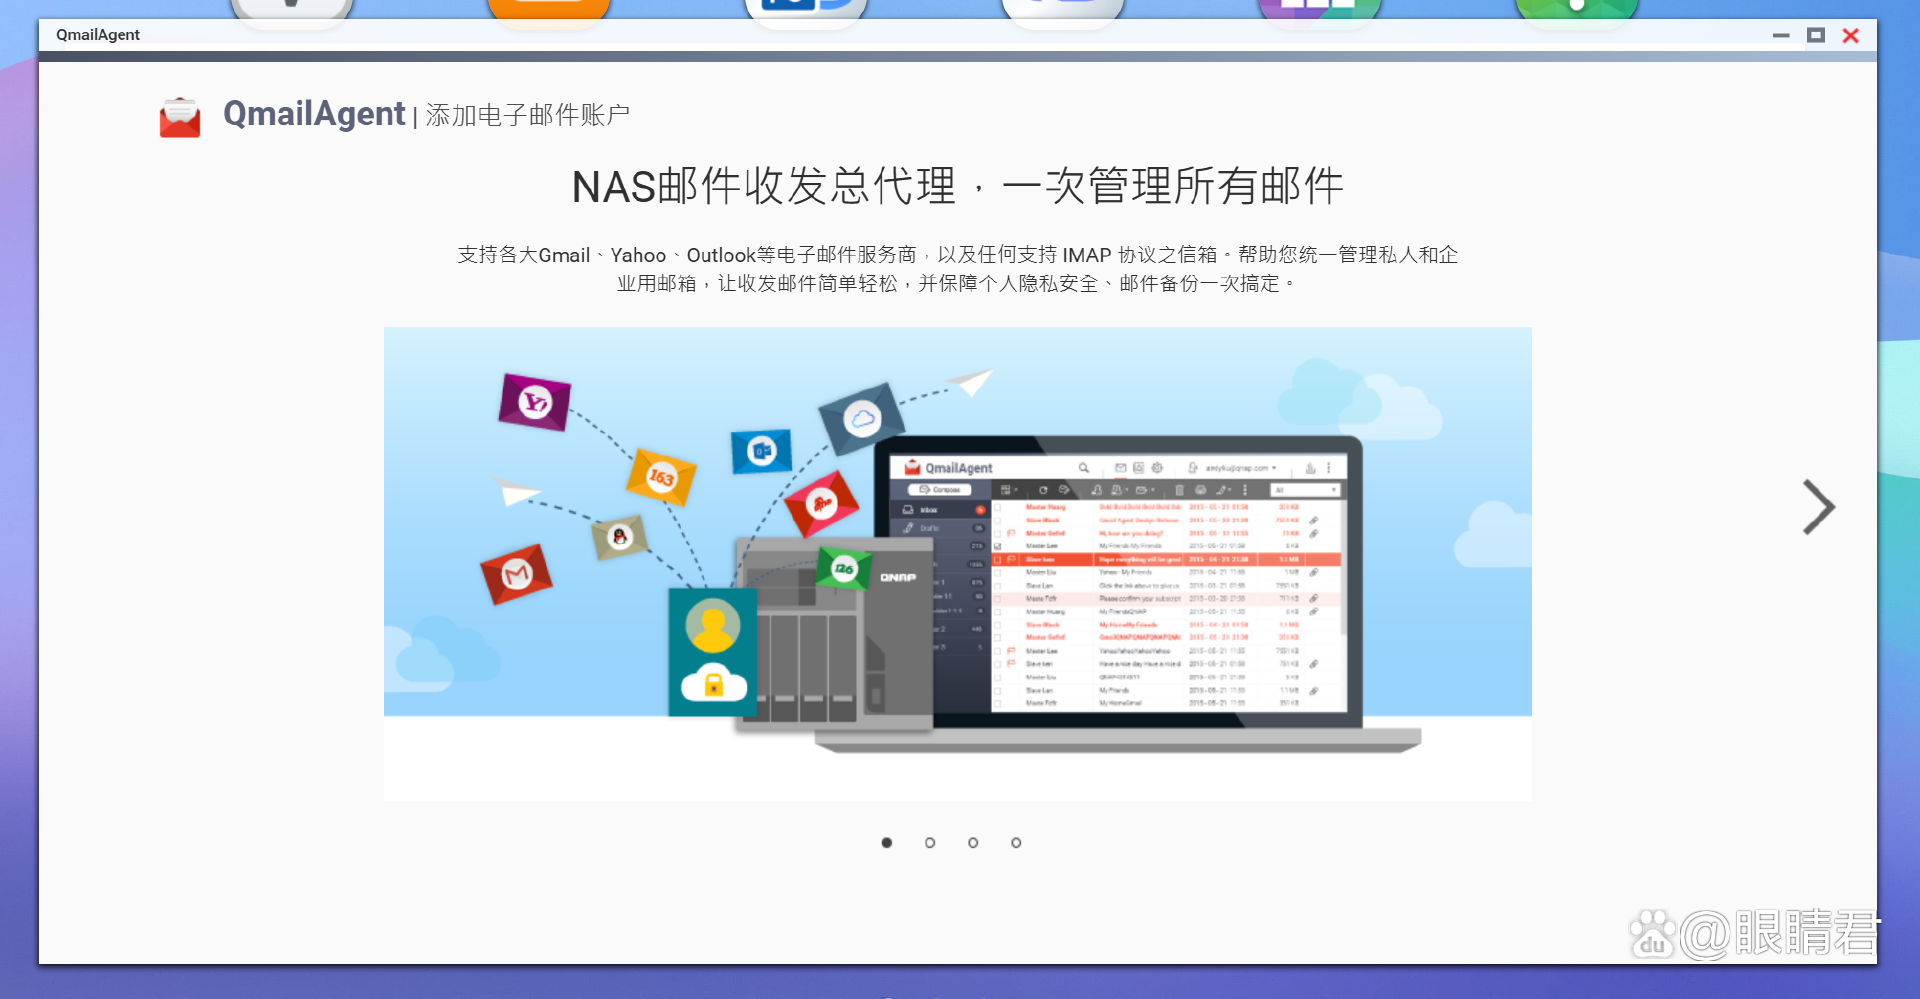Click the description paragraph about Gmail and Yahoo
Image resolution: width=1920 pixels, height=999 pixels.
(x=958, y=269)
